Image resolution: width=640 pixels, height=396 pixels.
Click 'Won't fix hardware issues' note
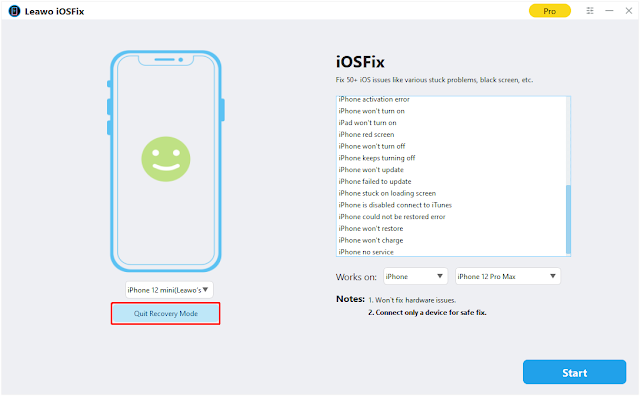tap(412, 300)
